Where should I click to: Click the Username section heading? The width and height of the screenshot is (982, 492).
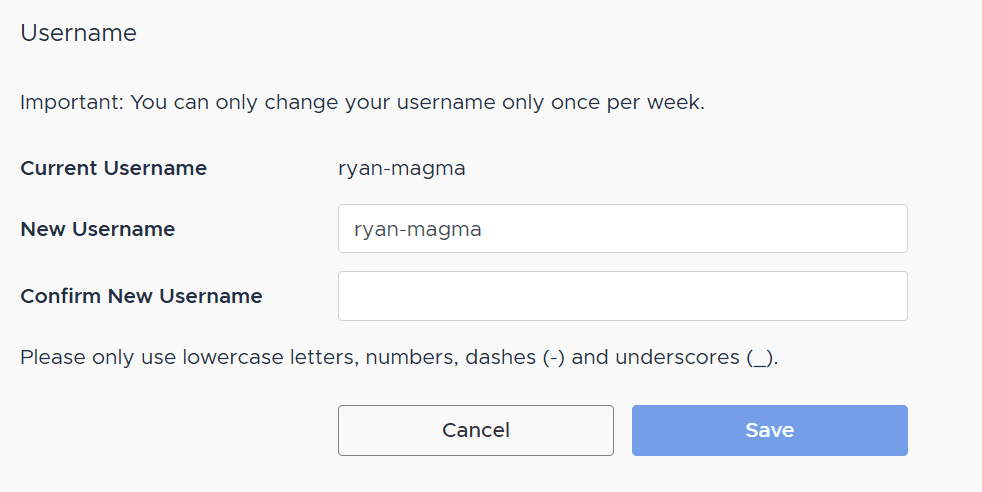tap(78, 33)
